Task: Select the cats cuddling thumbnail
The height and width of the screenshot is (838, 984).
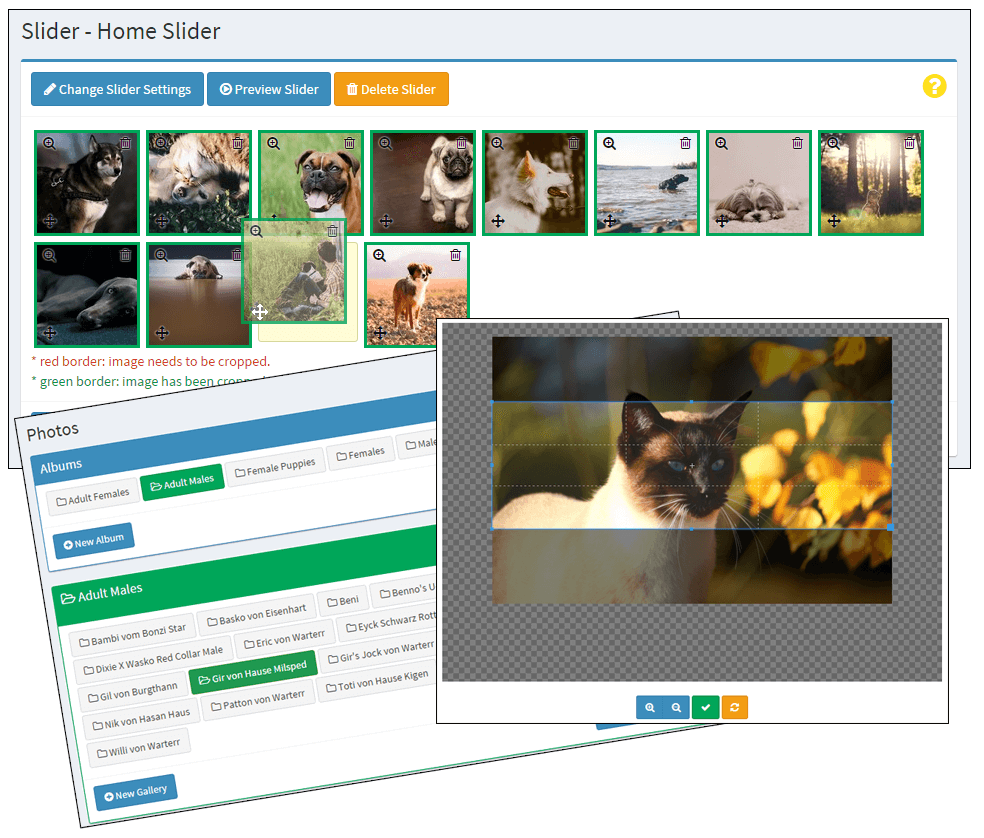Action: click(x=199, y=183)
